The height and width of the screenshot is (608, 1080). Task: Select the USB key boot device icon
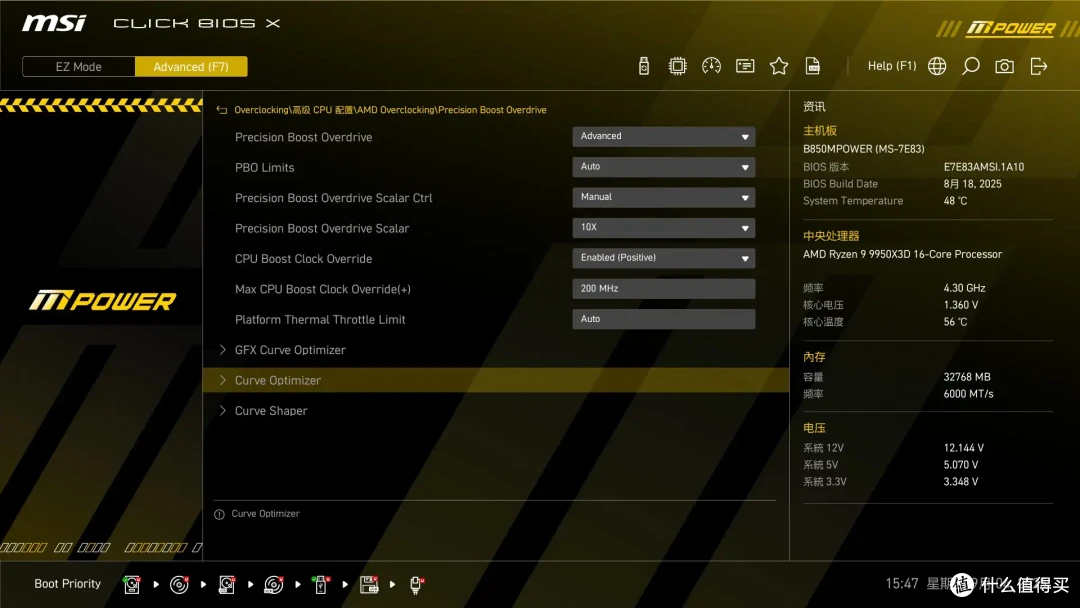(x=321, y=585)
